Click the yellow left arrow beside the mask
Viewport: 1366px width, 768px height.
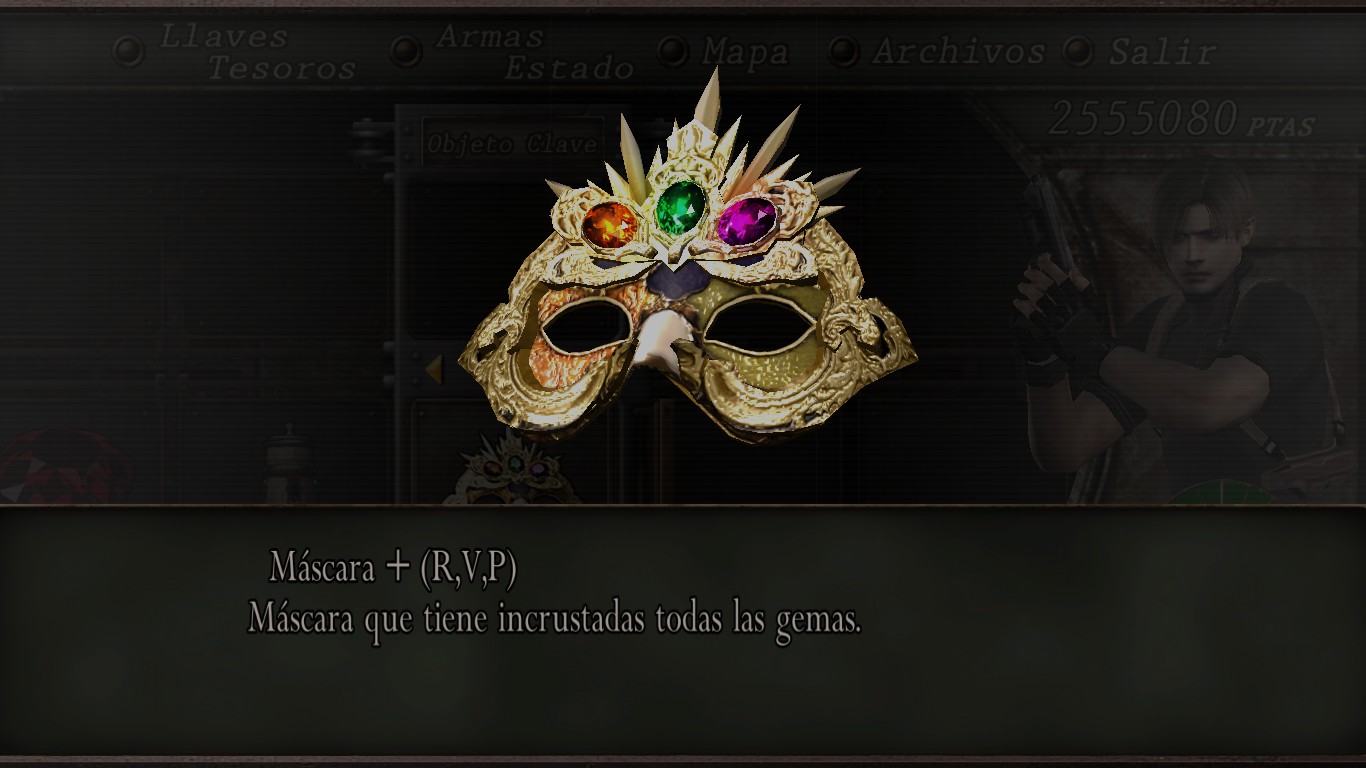tap(433, 370)
